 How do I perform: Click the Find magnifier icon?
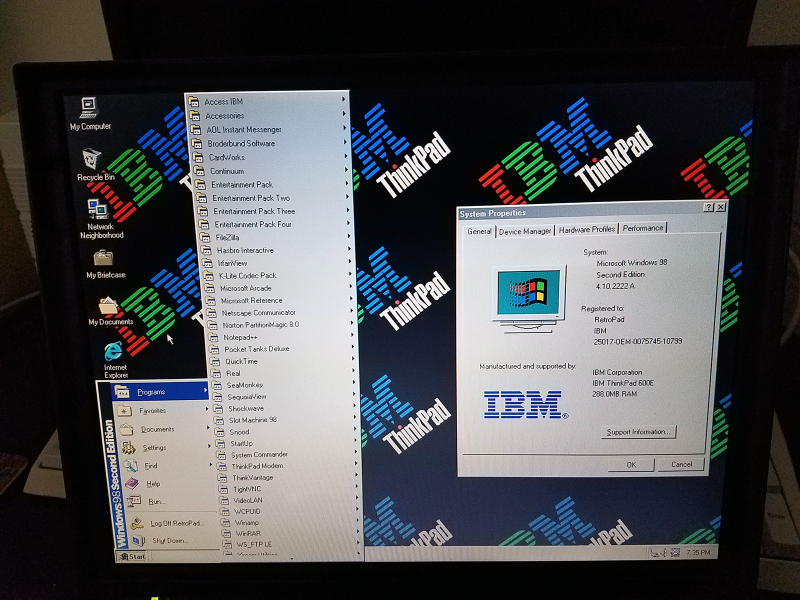pyautogui.click(x=131, y=465)
